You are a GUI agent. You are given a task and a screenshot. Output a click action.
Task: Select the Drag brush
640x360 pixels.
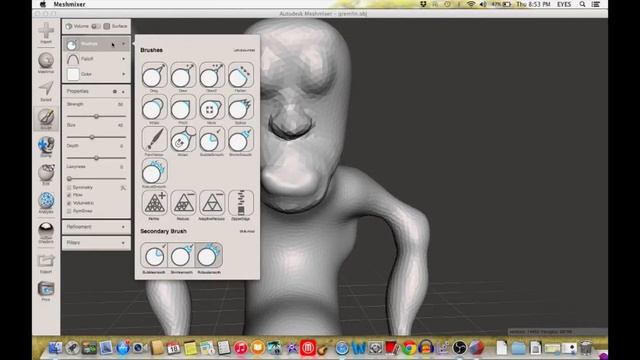(154, 75)
